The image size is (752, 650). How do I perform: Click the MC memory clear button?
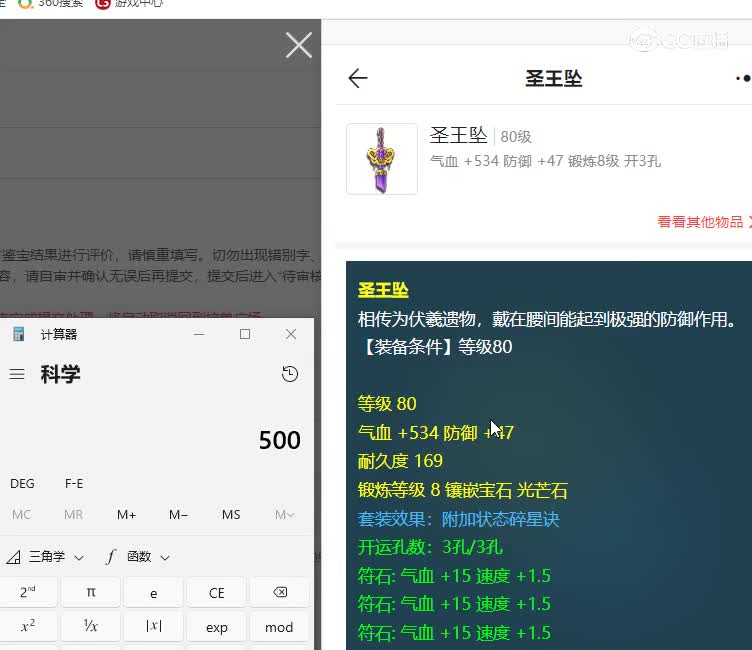tap(22, 515)
